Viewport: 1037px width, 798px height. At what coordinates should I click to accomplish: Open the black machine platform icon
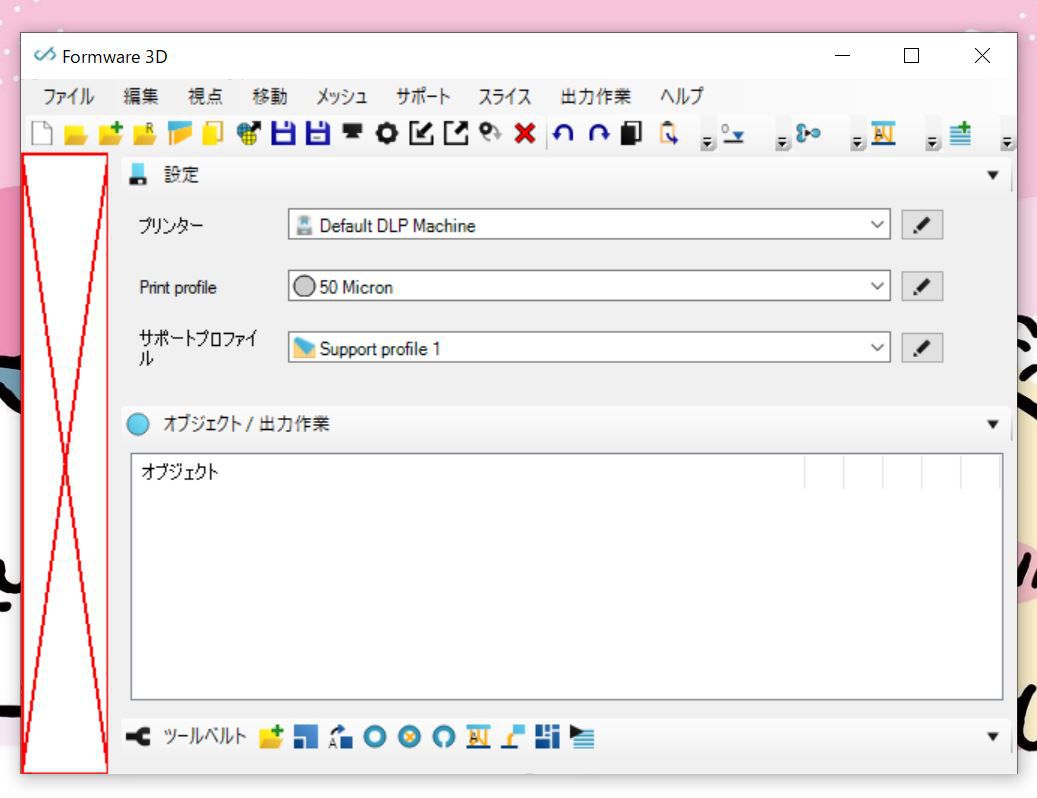point(352,132)
